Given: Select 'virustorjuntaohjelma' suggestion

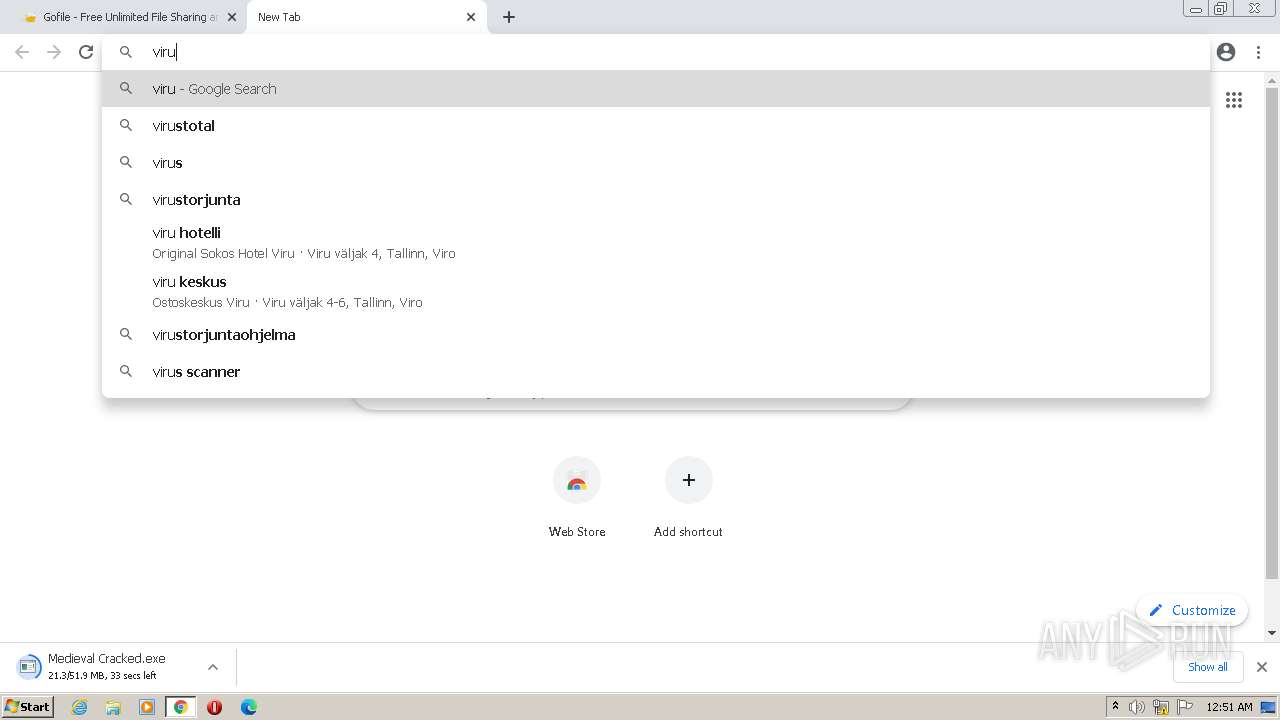Looking at the screenshot, I should [x=656, y=335].
